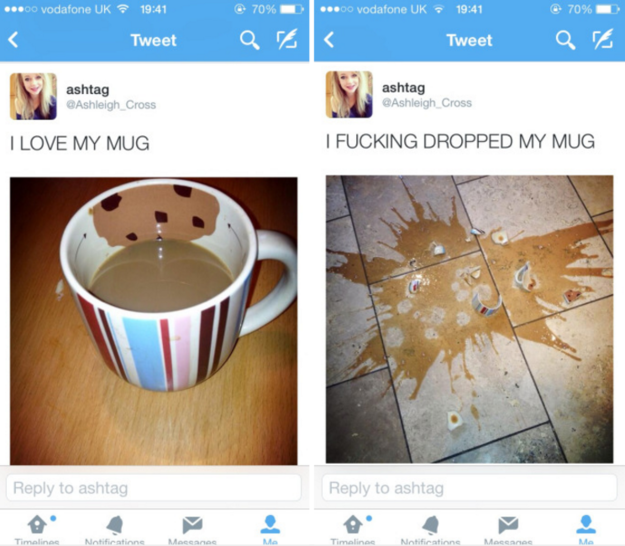Open Notifications tab in right screen
Image resolution: width=625 pixels, height=546 pixels.
430,530
